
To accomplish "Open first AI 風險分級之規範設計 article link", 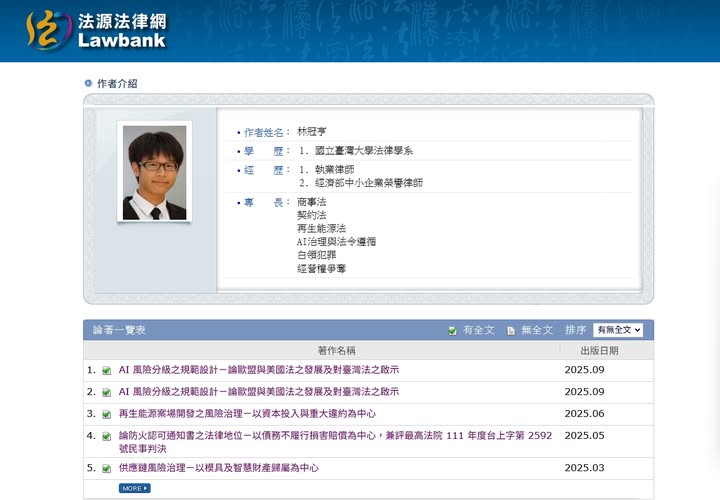I will coord(258,370).
